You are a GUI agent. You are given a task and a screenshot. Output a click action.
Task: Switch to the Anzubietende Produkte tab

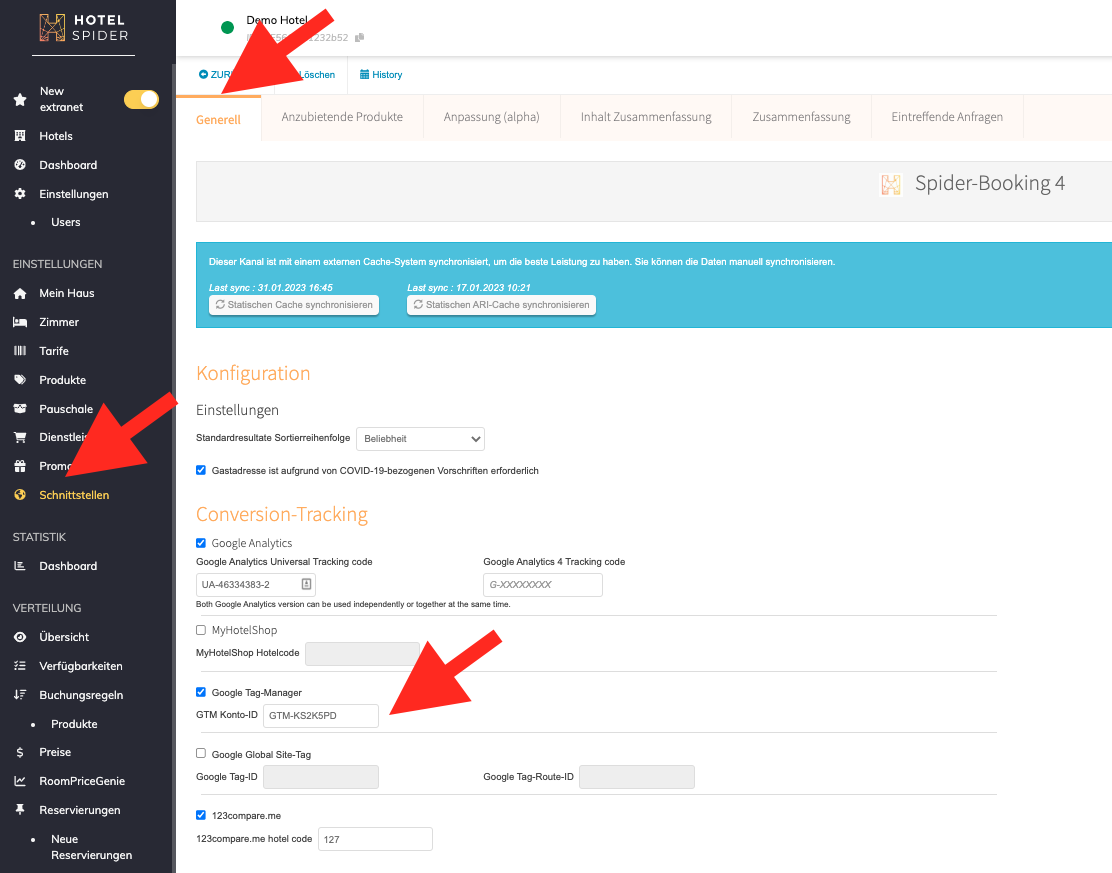click(x=342, y=117)
